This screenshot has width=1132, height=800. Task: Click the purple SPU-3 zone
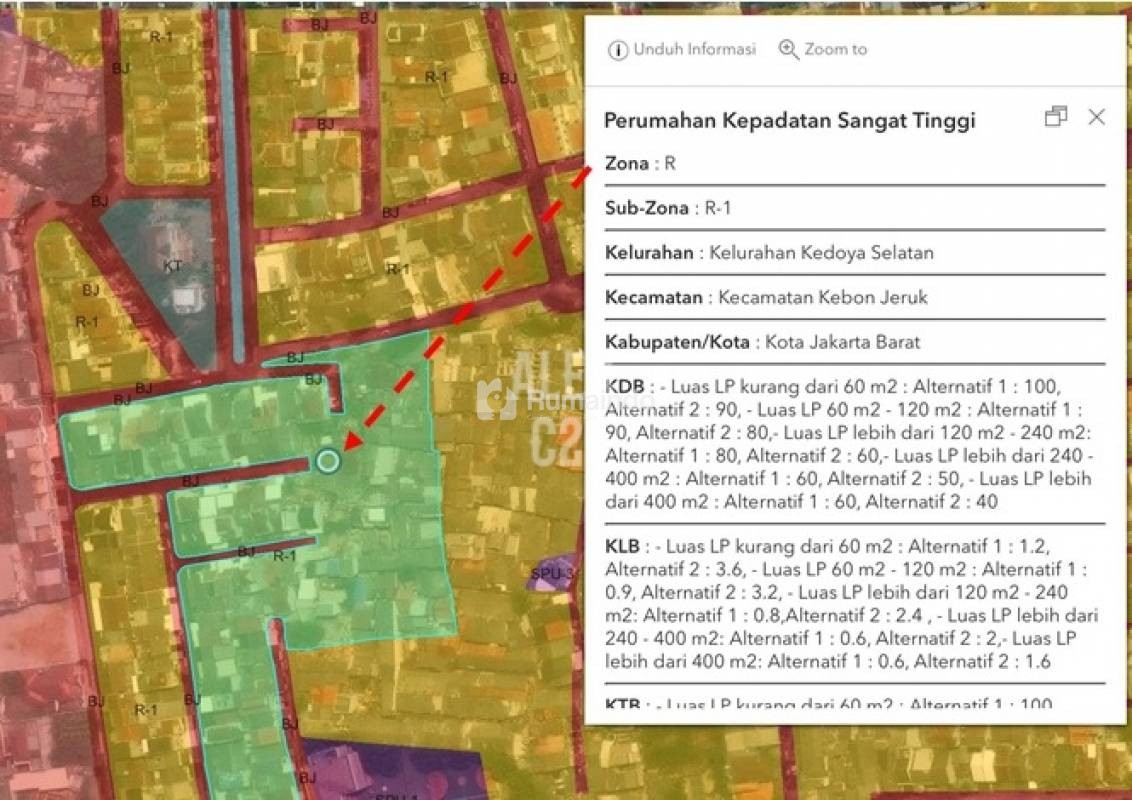point(552,572)
